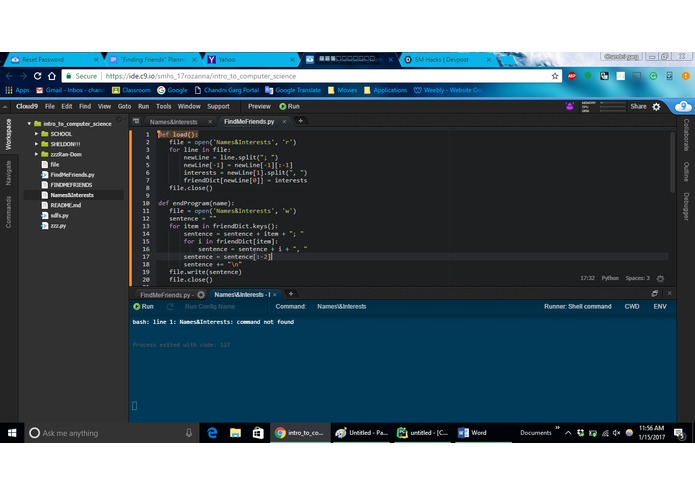Open the File menu
695x494 pixels.
coord(50,106)
